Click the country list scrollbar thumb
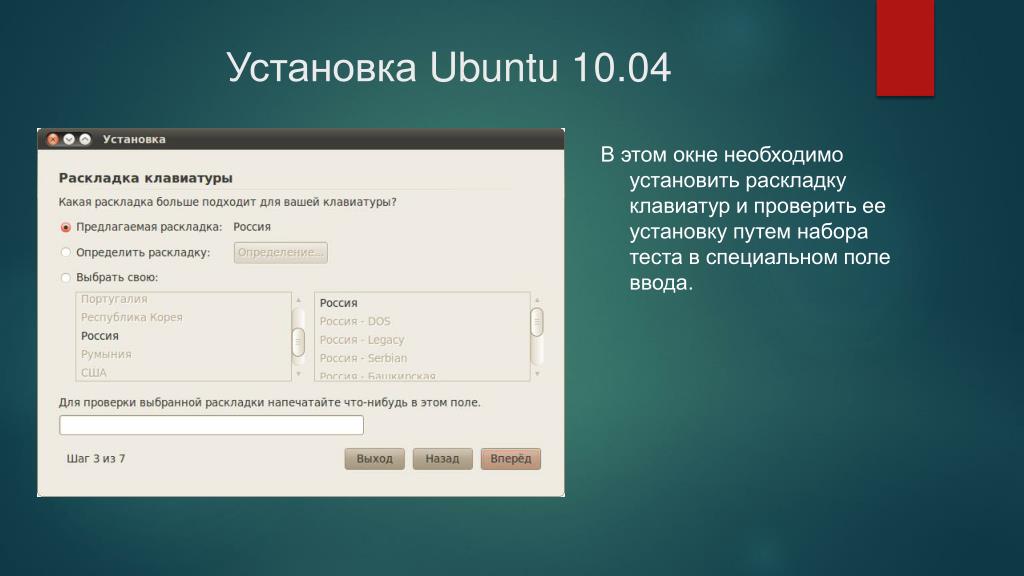The width and height of the screenshot is (1024, 576). pos(298,342)
